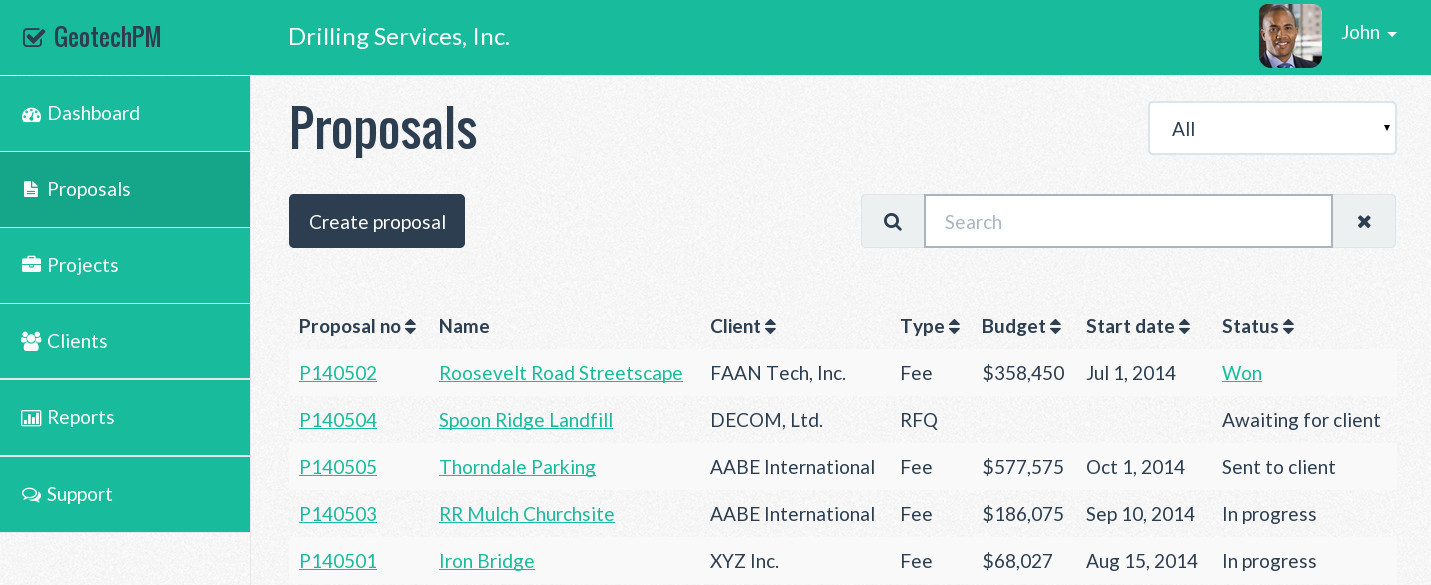Sort table by Proposal no column
This screenshot has height=585, width=1431.
point(357,326)
